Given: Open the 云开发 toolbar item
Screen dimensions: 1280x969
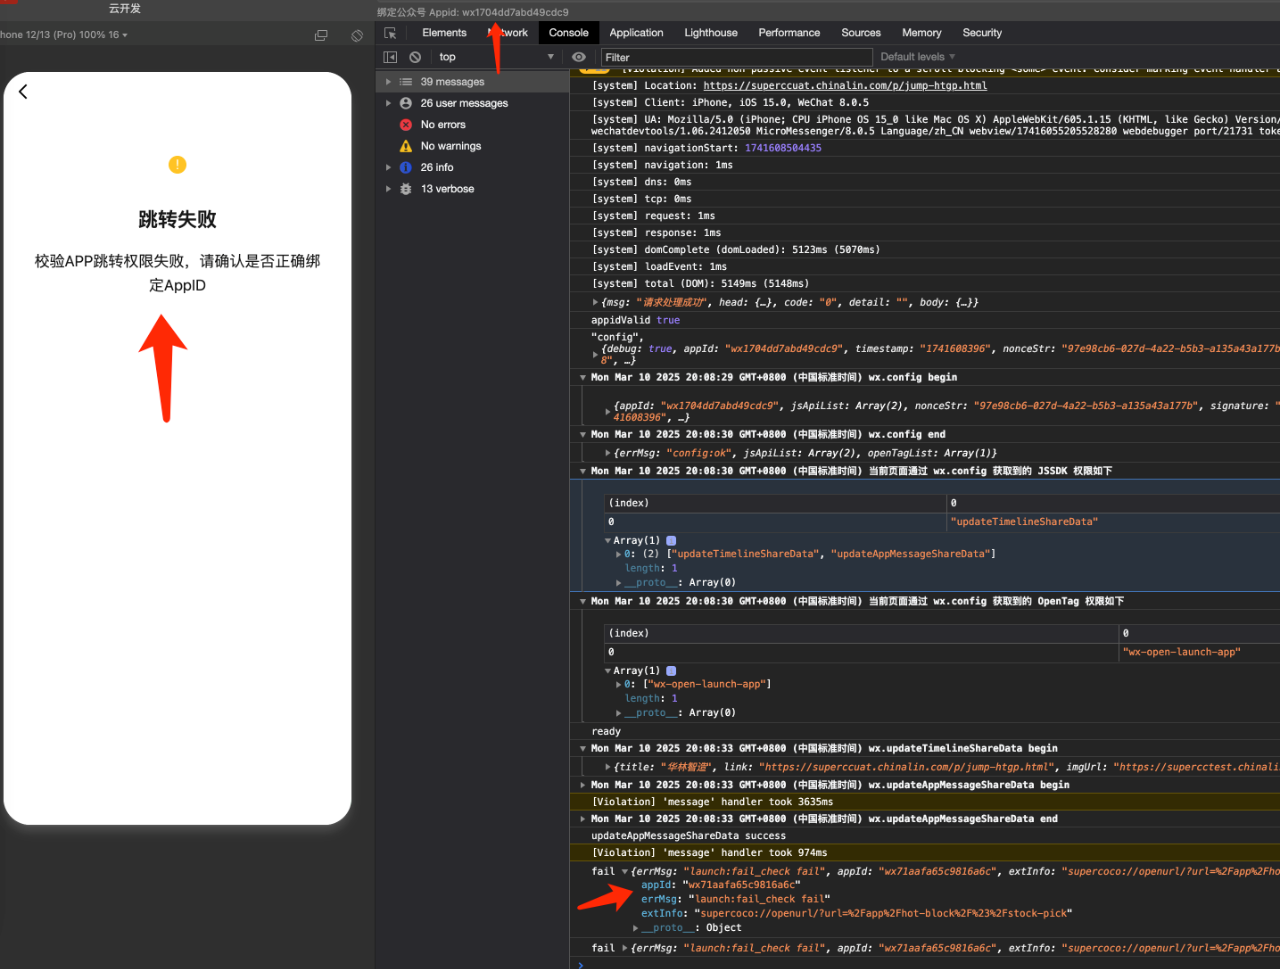Looking at the screenshot, I should [x=125, y=8].
